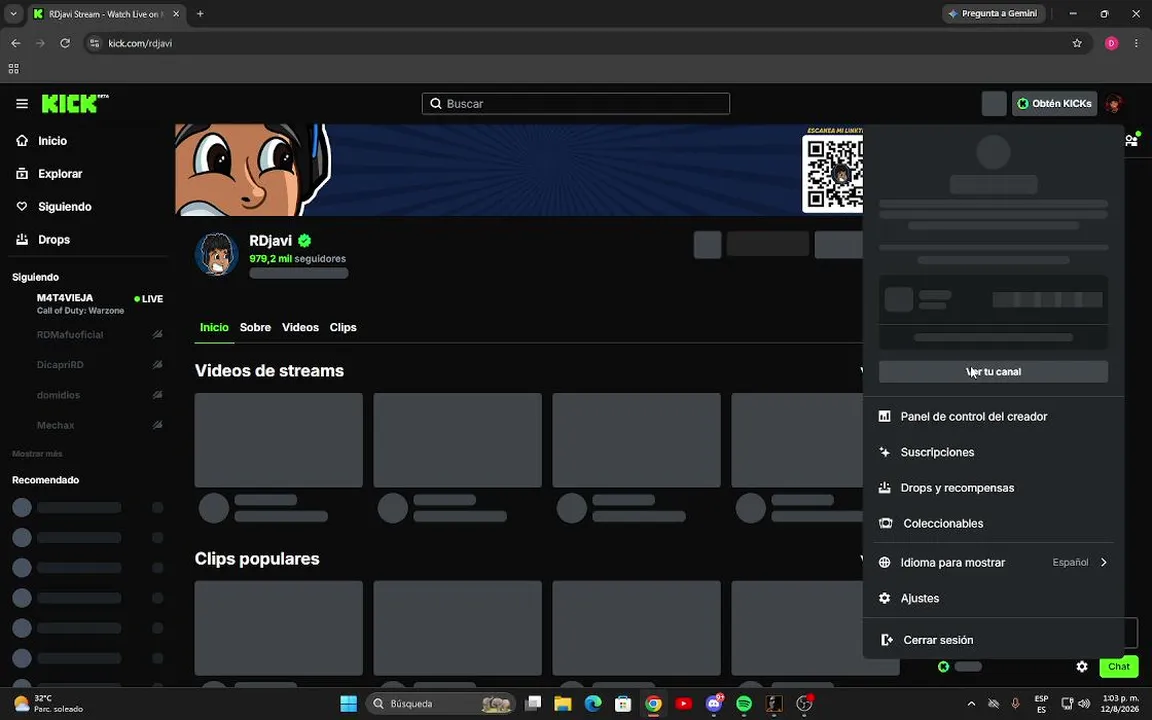1152x720 pixels.
Task: Open Drops in the left sidebar
Action: [x=43, y=240]
